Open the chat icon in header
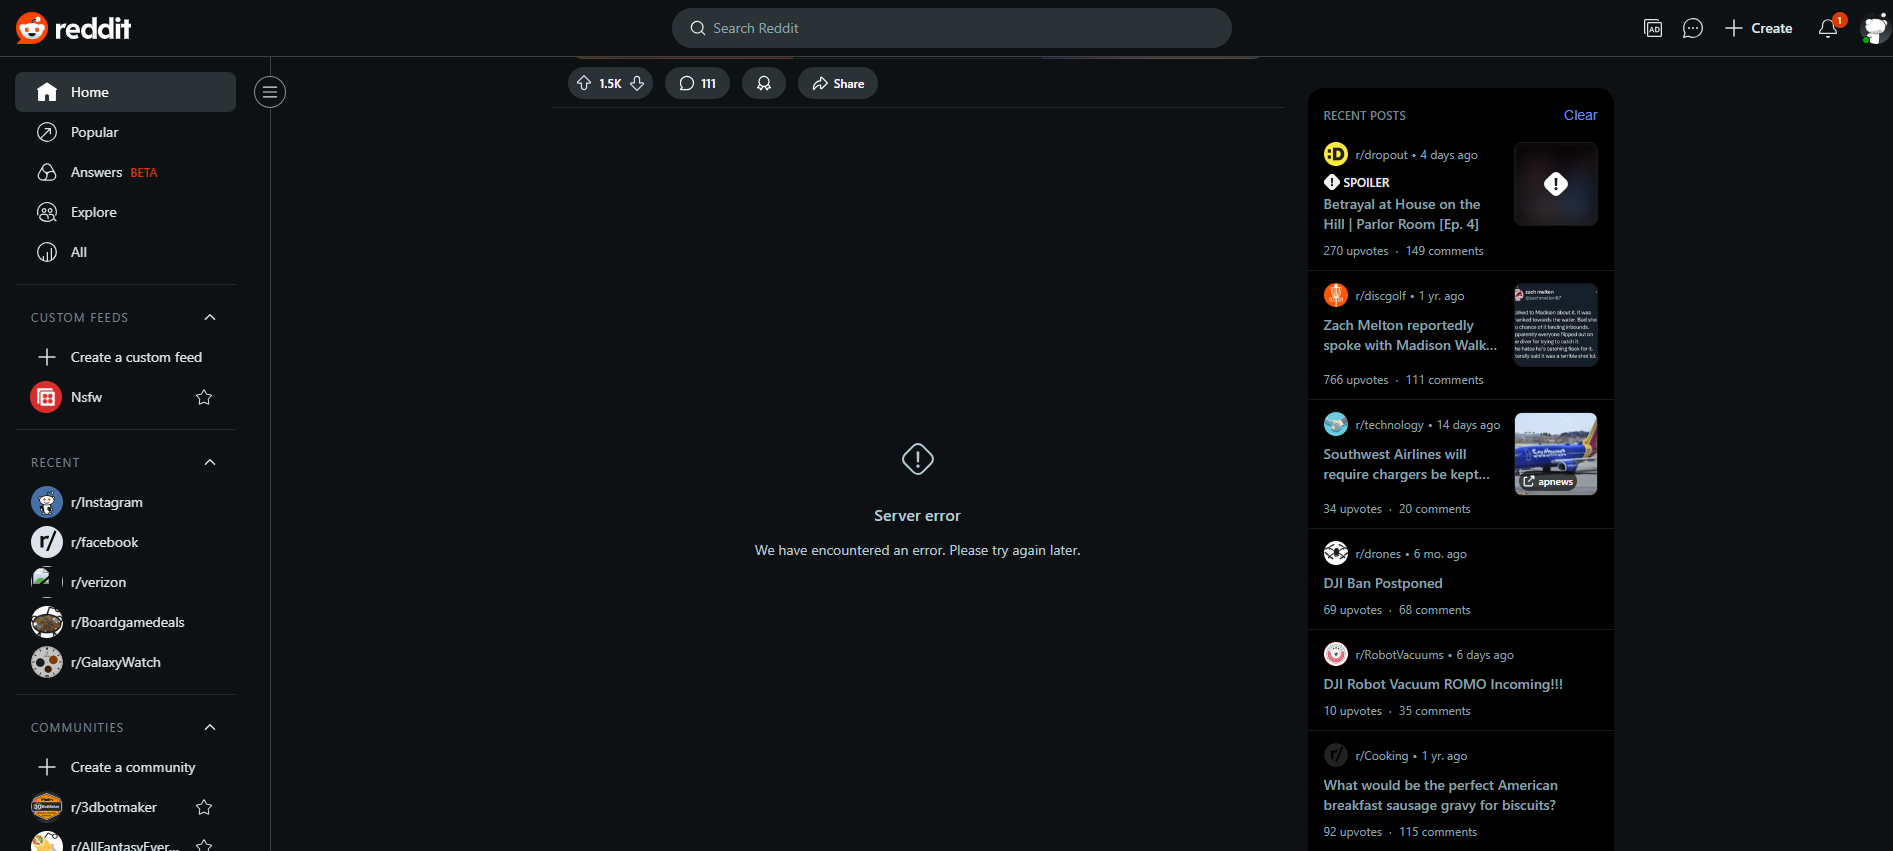Image resolution: width=1893 pixels, height=851 pixels. pyautogui.click(x=1692, y=28)
